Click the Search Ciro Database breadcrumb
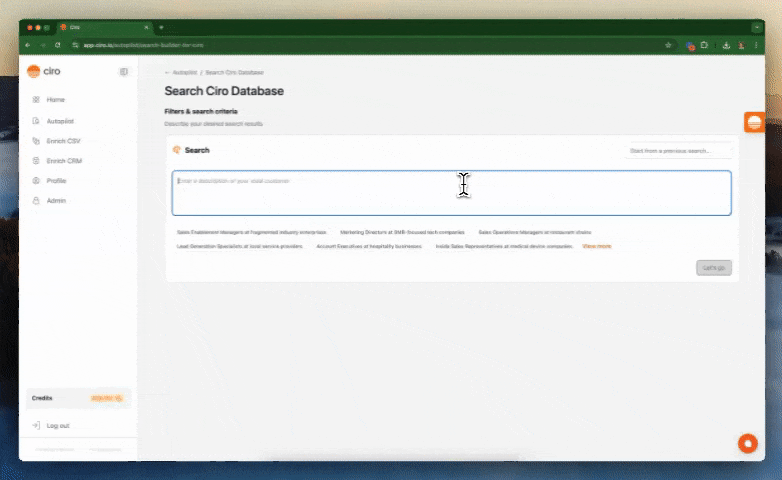The height and width of the screenshot is (480, 782). [x=234, y=72]
